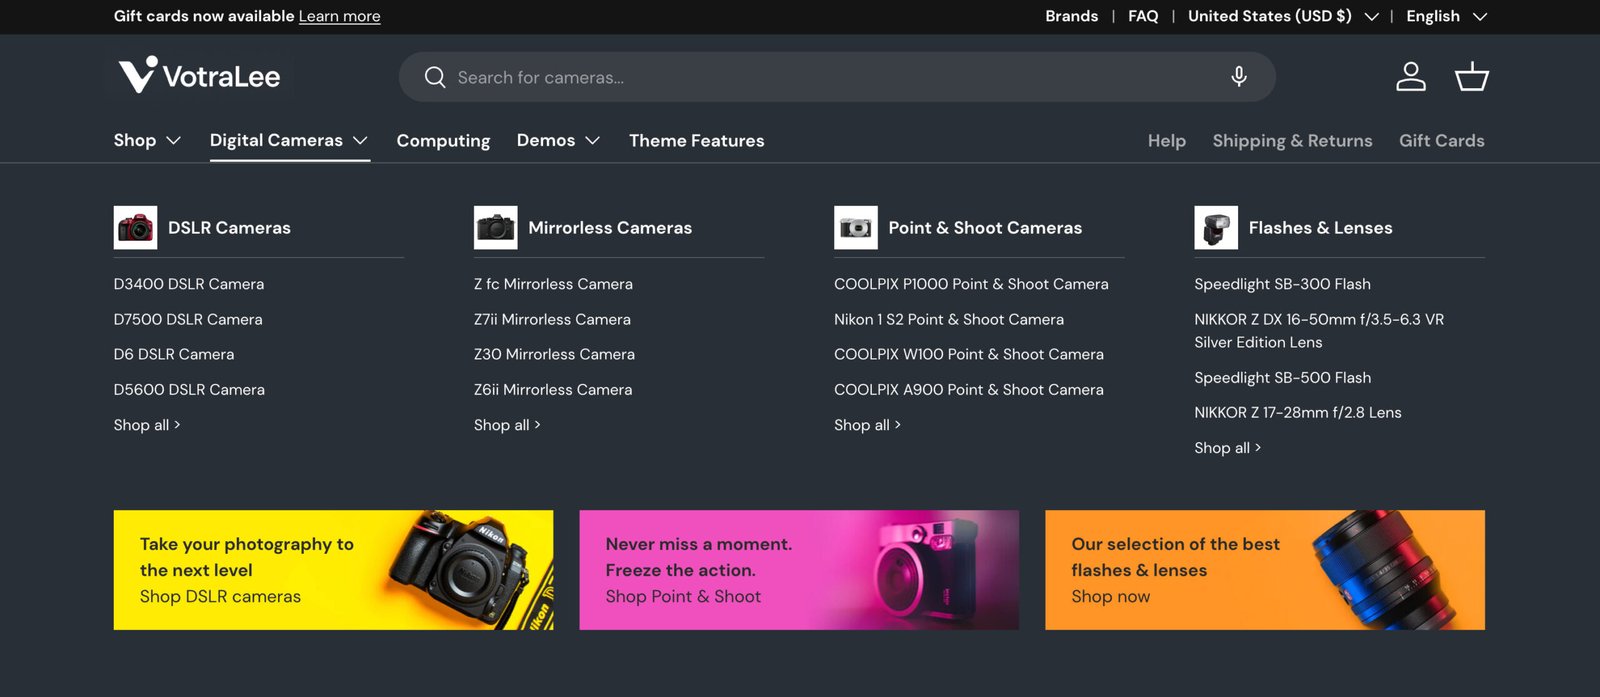Open the shopping basket icon
The image size is (1600, 697).
[1471, 77]
